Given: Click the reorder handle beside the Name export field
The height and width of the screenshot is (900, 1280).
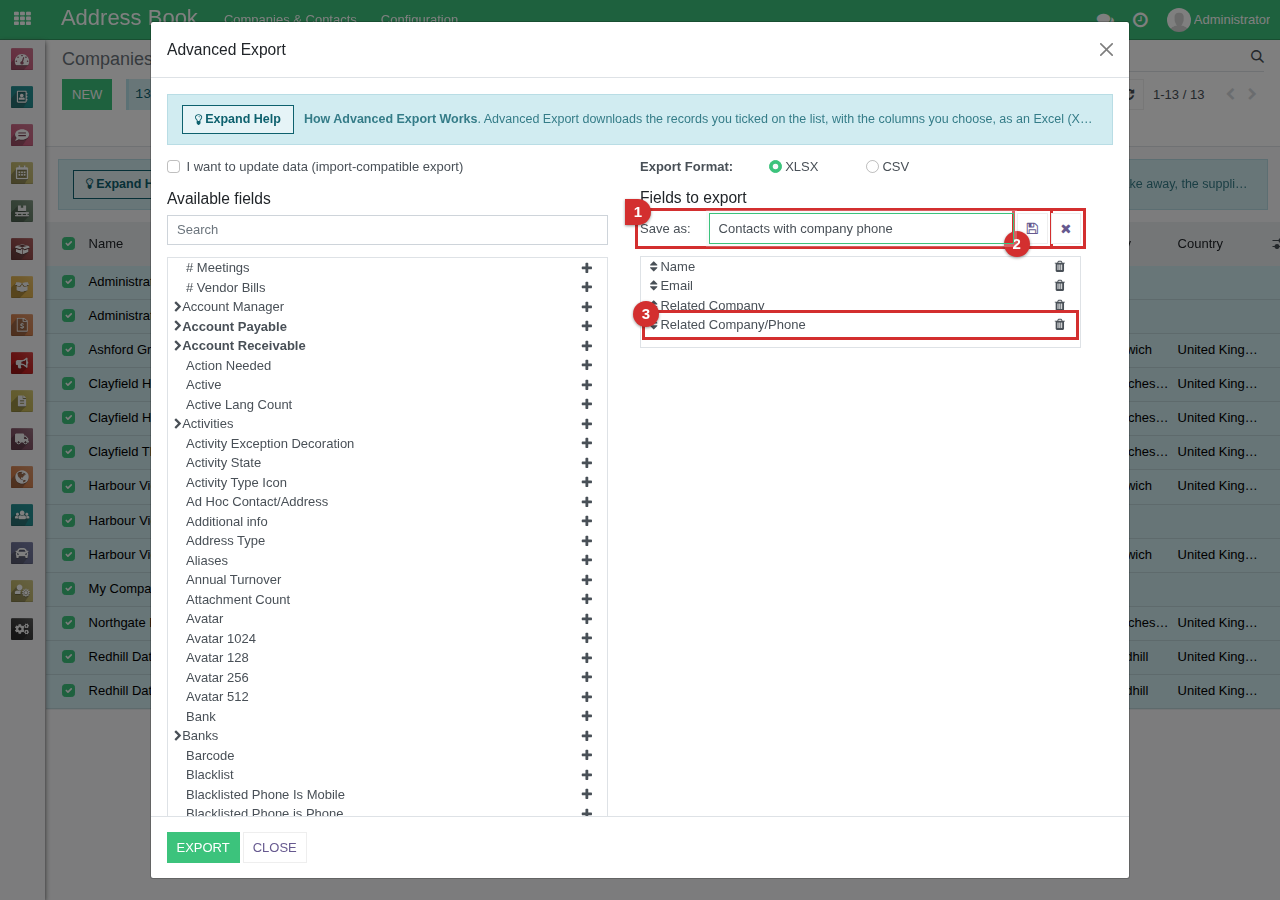Looking at the screenshot, I should 653,267.
